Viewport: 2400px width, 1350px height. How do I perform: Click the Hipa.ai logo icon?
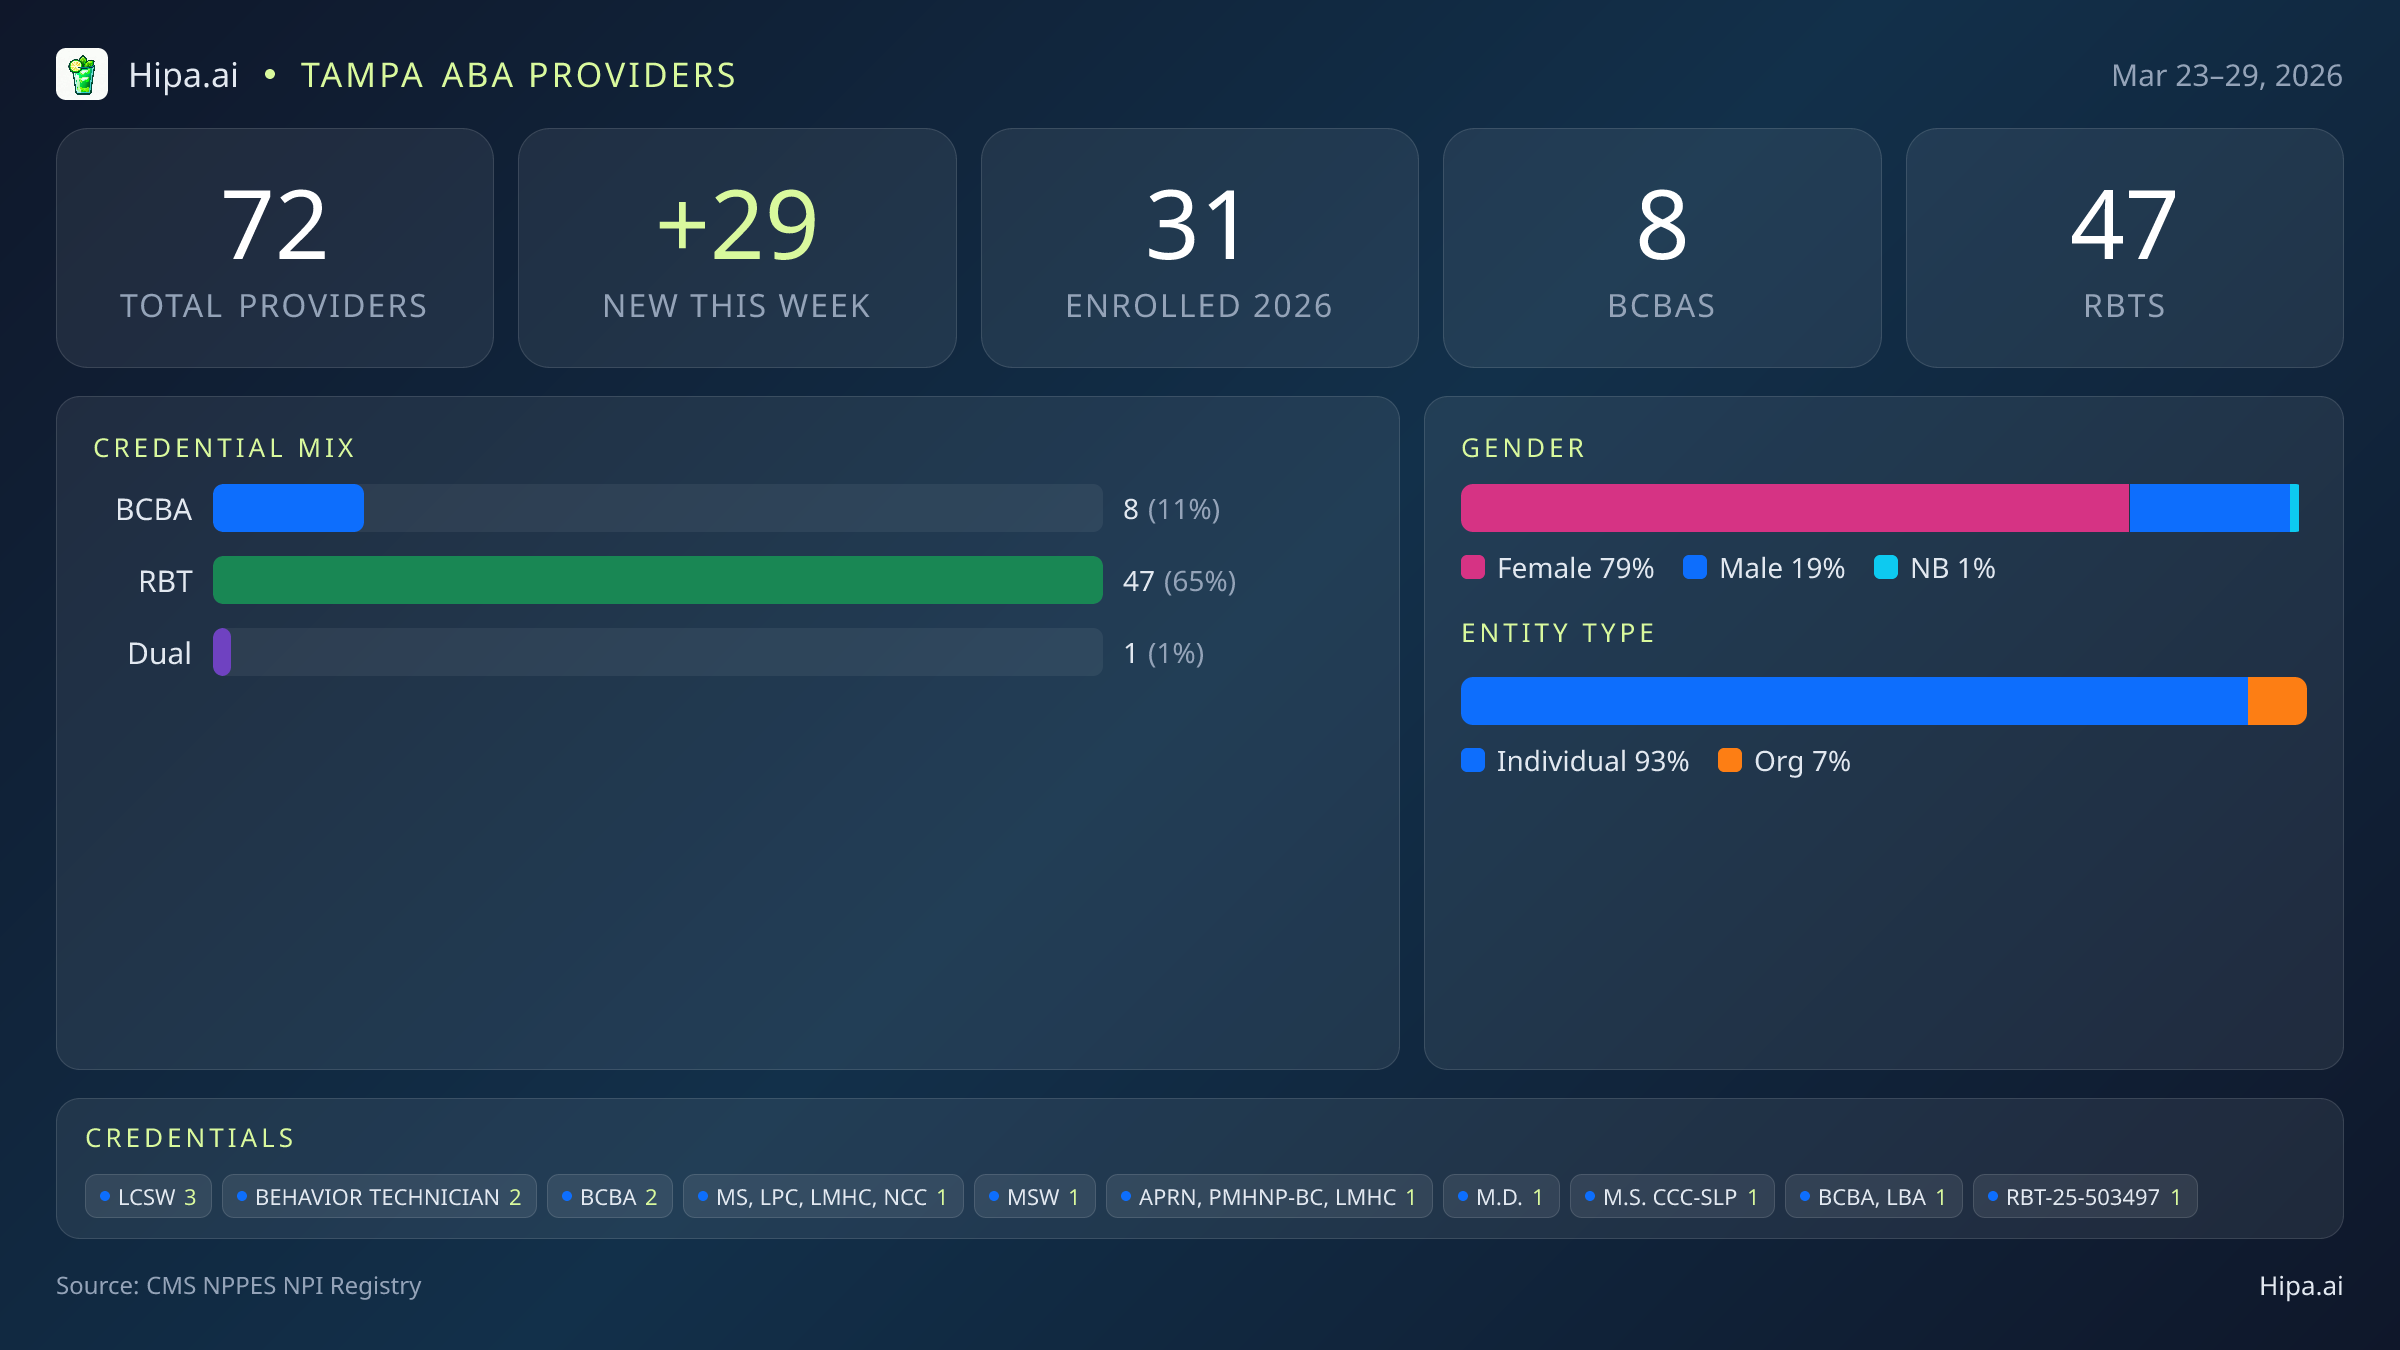tap(82, 75)
